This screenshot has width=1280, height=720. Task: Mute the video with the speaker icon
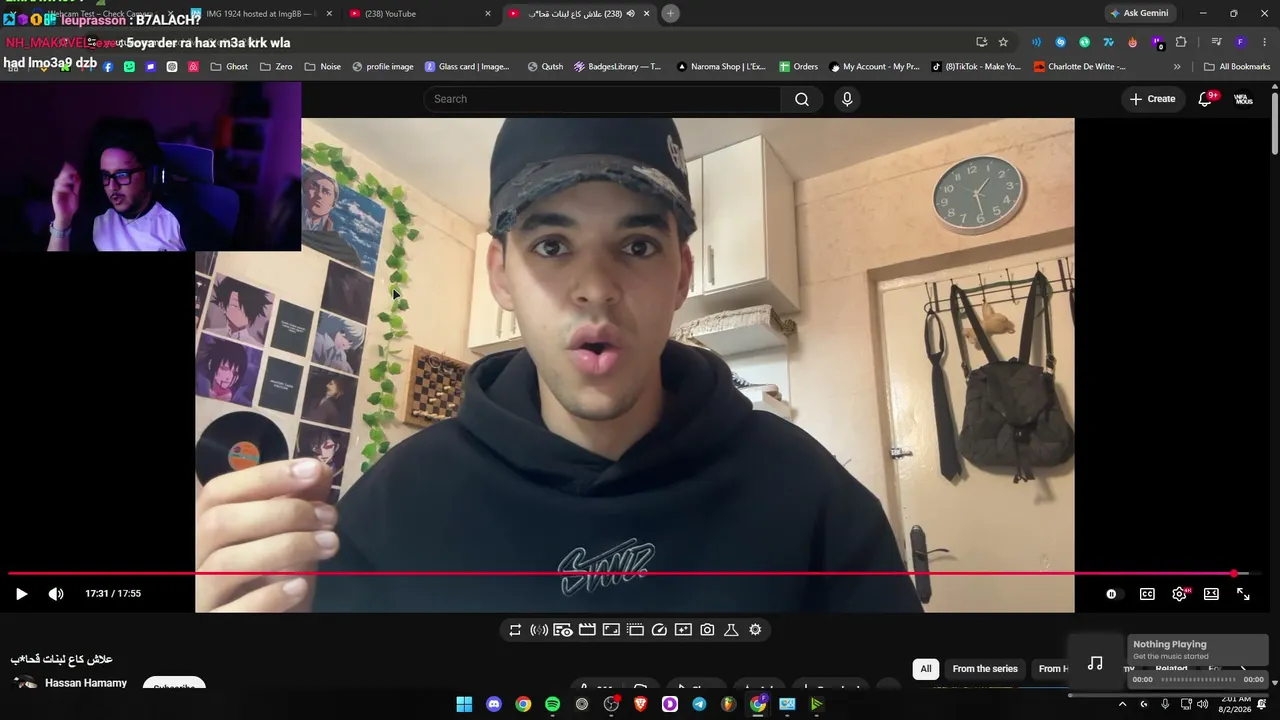click(x=56, y=594)
